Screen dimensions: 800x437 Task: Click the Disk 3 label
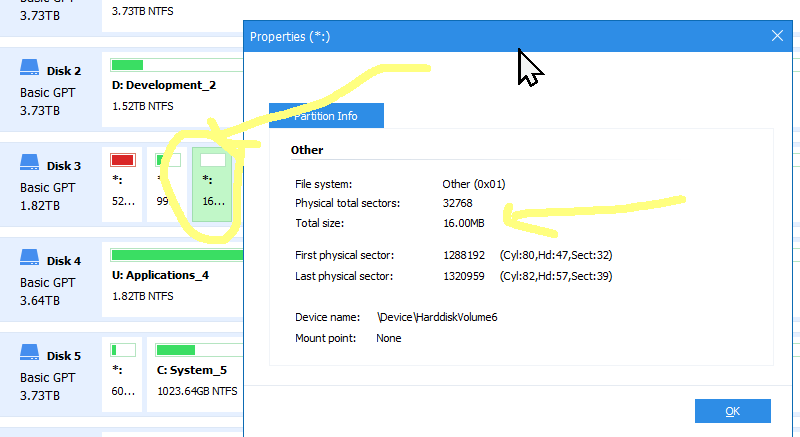pos(64,166)
